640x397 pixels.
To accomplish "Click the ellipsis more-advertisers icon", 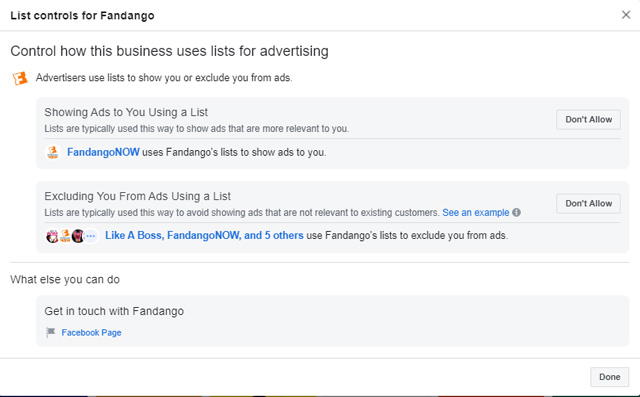I will click(x=91, y=236).
